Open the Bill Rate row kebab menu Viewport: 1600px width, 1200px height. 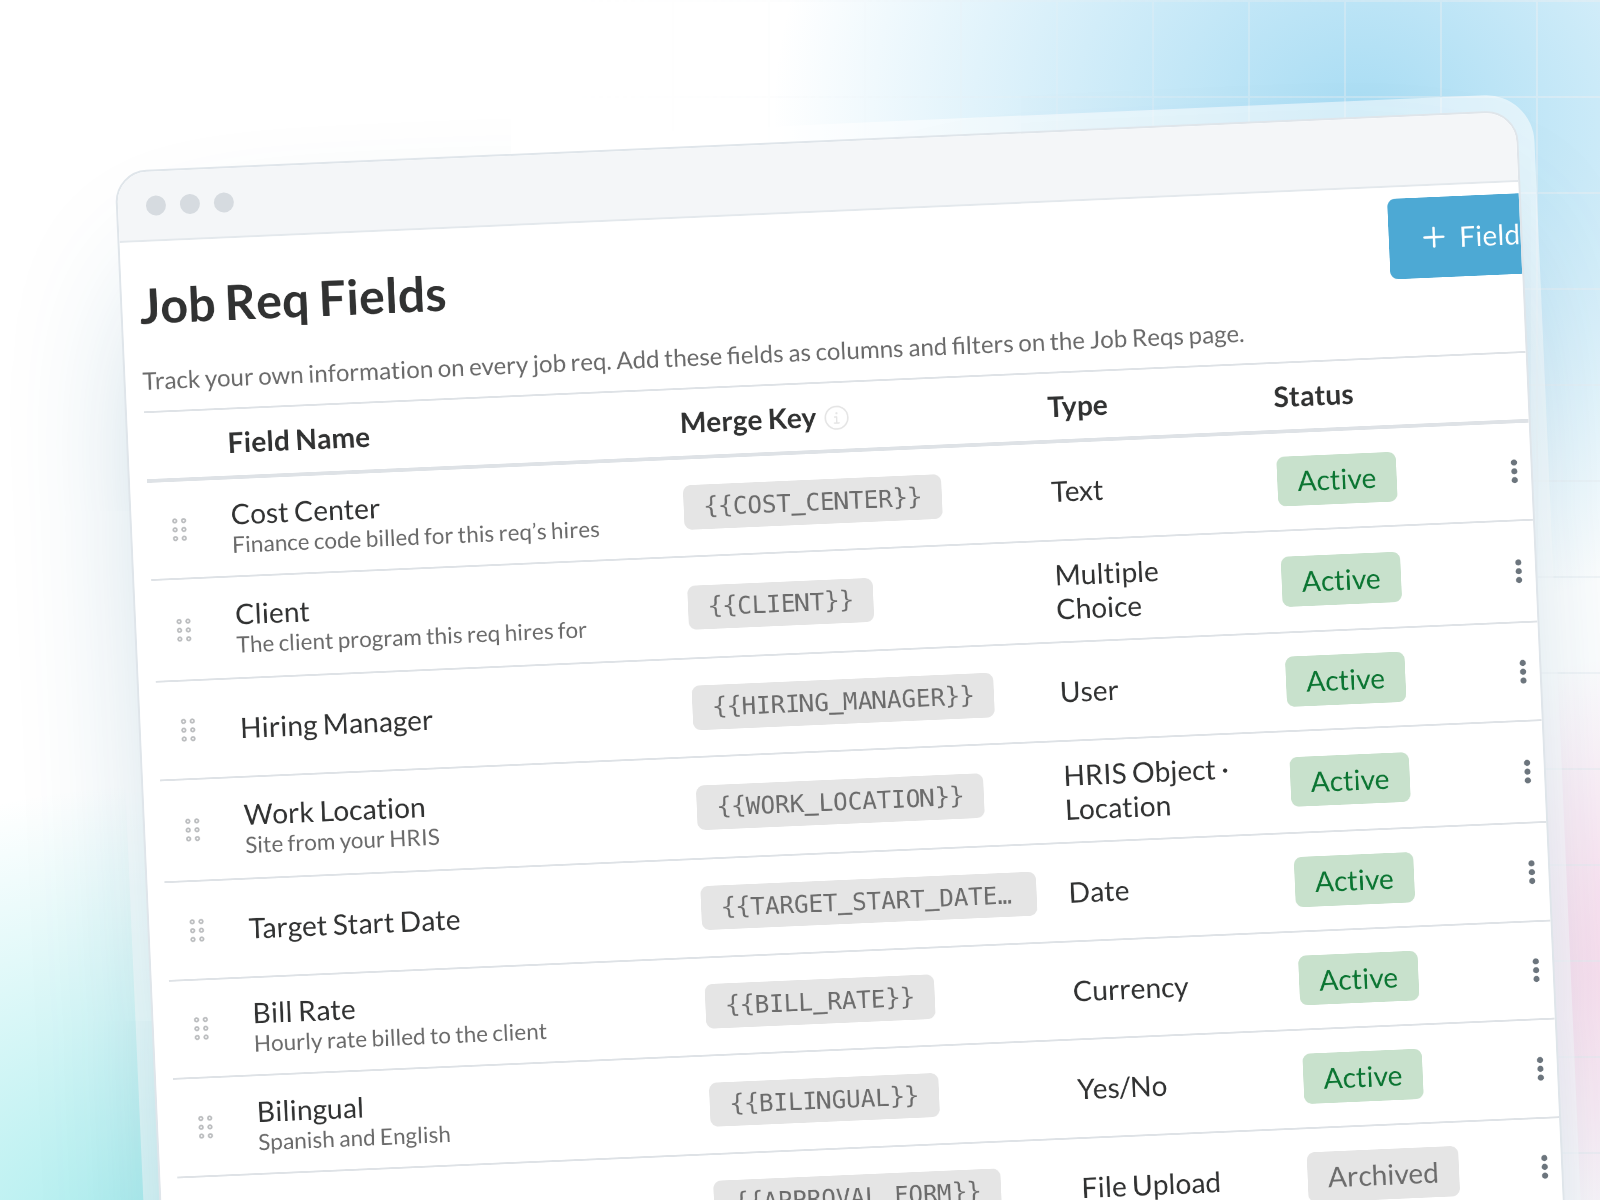click(x=1536, y=970)
